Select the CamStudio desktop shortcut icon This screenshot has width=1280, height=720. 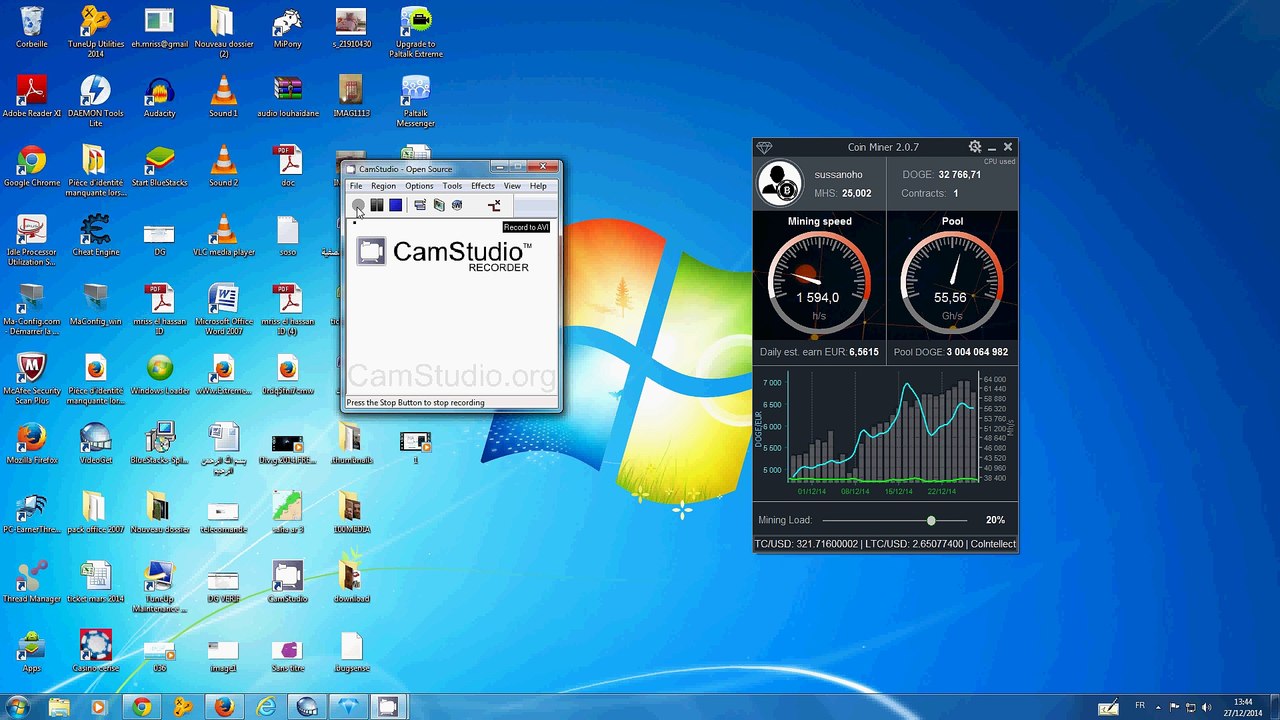pos(287,582)
